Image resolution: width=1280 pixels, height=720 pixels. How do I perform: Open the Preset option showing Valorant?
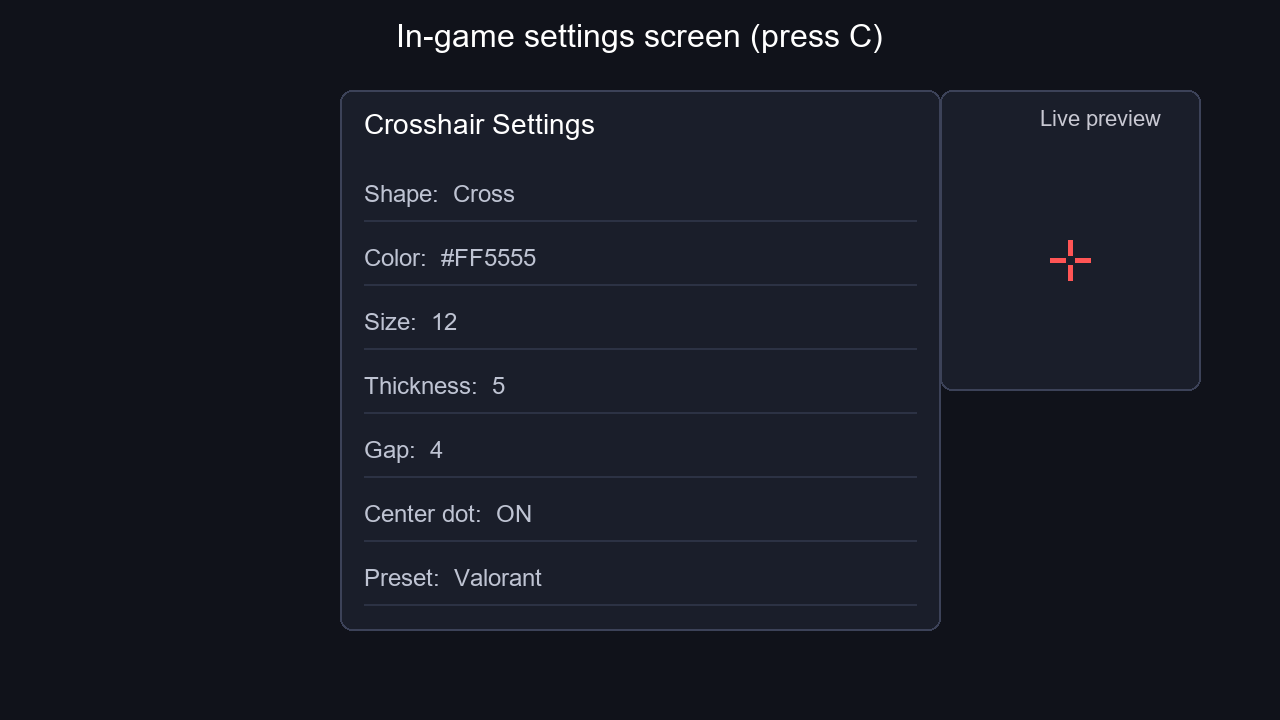tap(498, 578)
